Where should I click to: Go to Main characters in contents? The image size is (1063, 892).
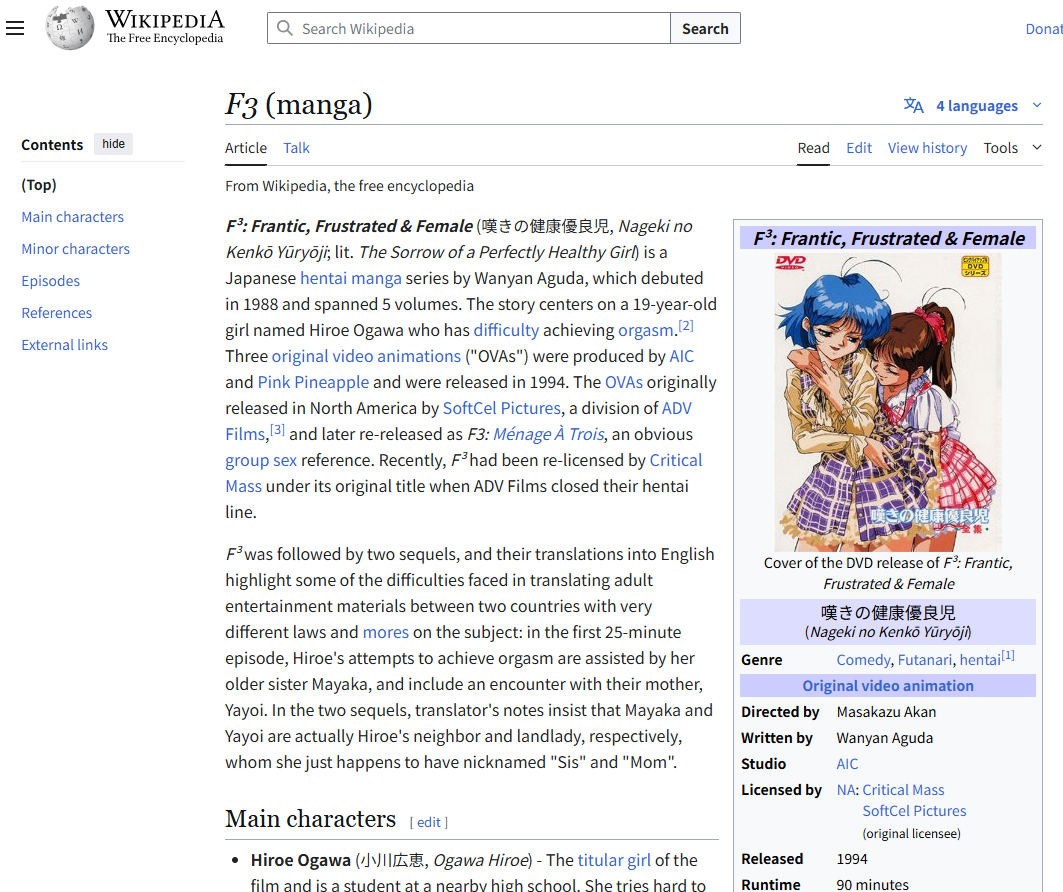[73, 217]
